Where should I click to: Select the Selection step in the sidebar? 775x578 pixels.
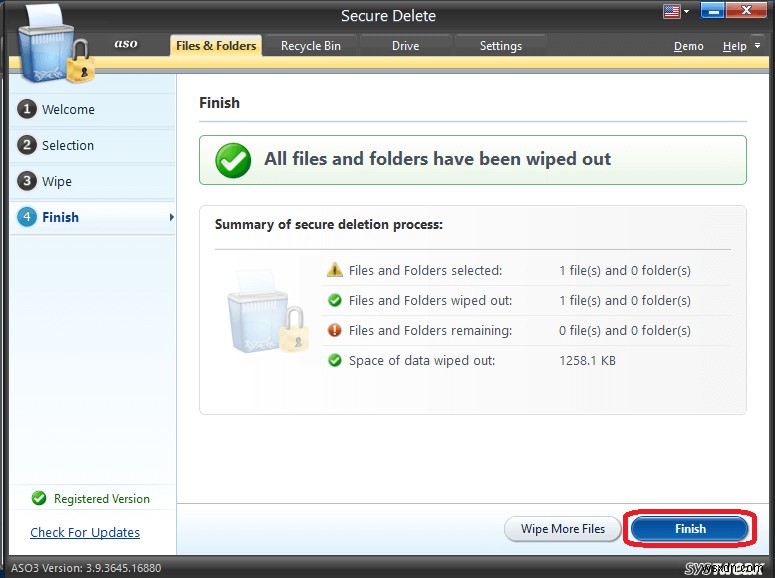coord(67,146)
